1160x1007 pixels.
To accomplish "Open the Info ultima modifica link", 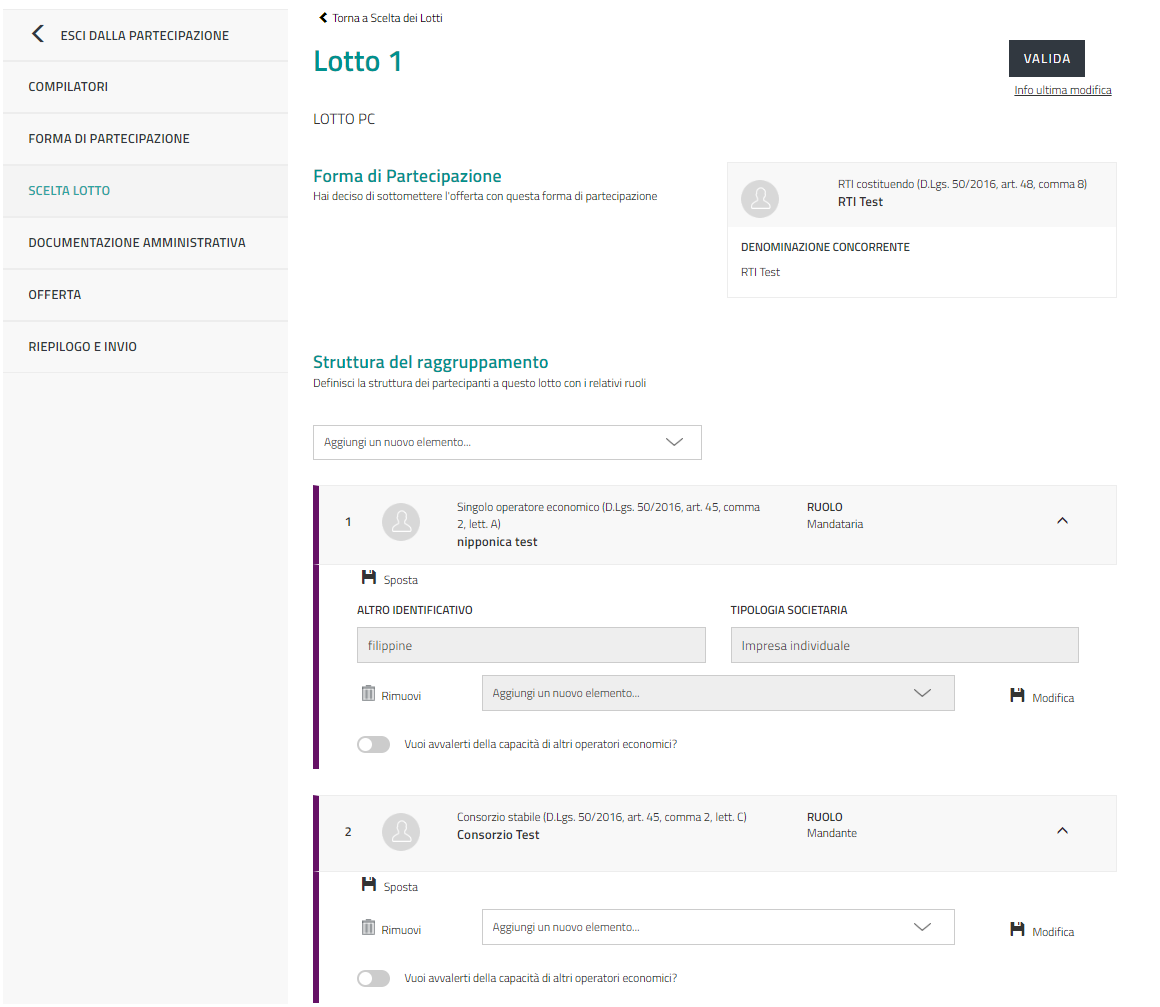I will click(x=1062, y=90).
